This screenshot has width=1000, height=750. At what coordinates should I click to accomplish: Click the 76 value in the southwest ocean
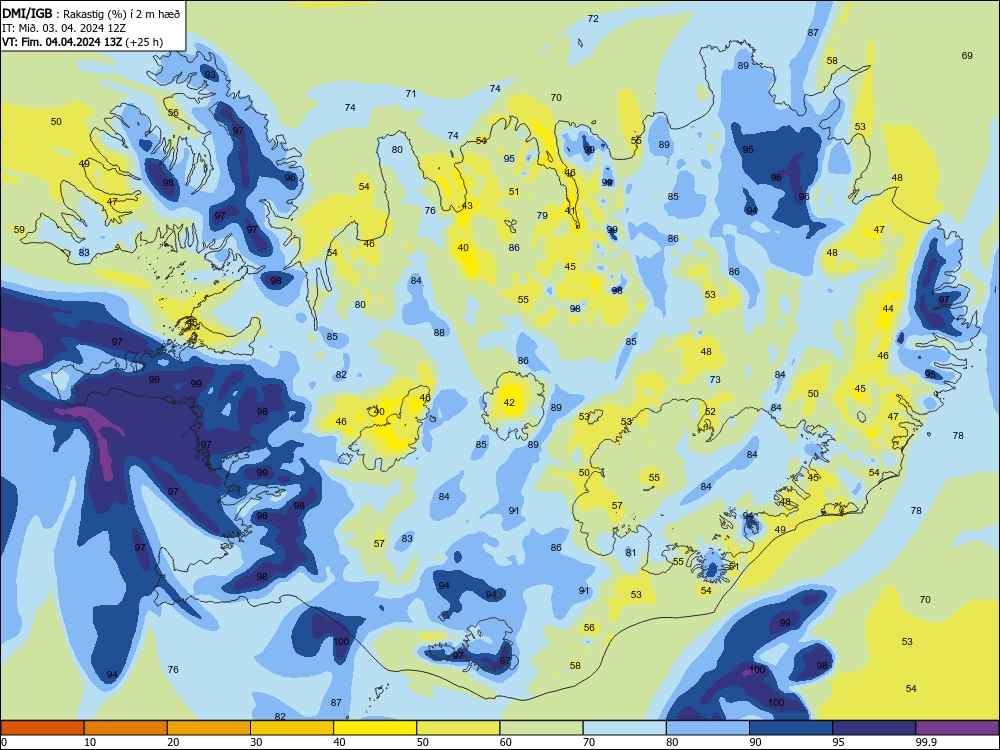(173, 670)
